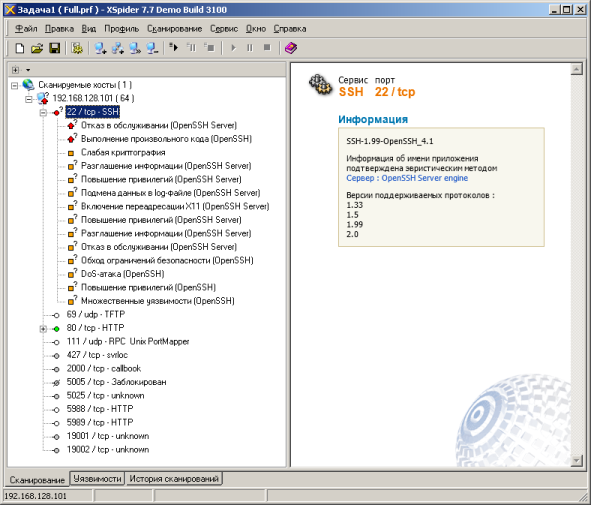The width and height of the screenshot is (591, 505).
Task: Open the profile settings toolbar icon
Action: click(x=77, y=48)
